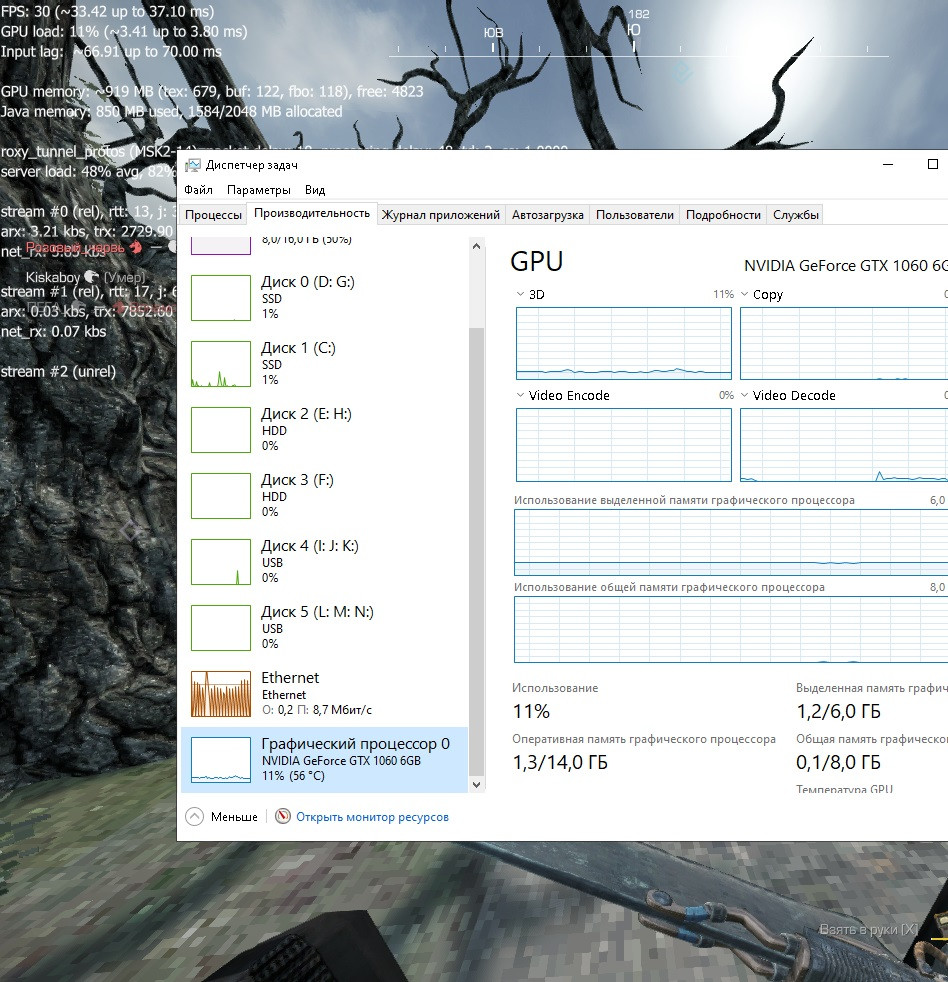Open the Службы tab

point(796,215)
